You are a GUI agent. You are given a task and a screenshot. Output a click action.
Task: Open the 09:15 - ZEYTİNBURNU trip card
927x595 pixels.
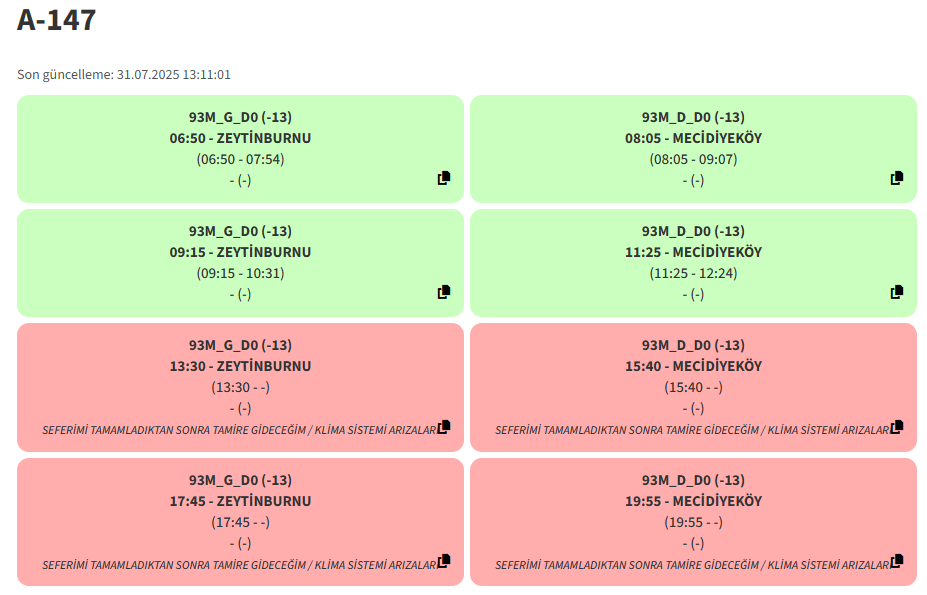pyautogui.click(x=241, y=263)
